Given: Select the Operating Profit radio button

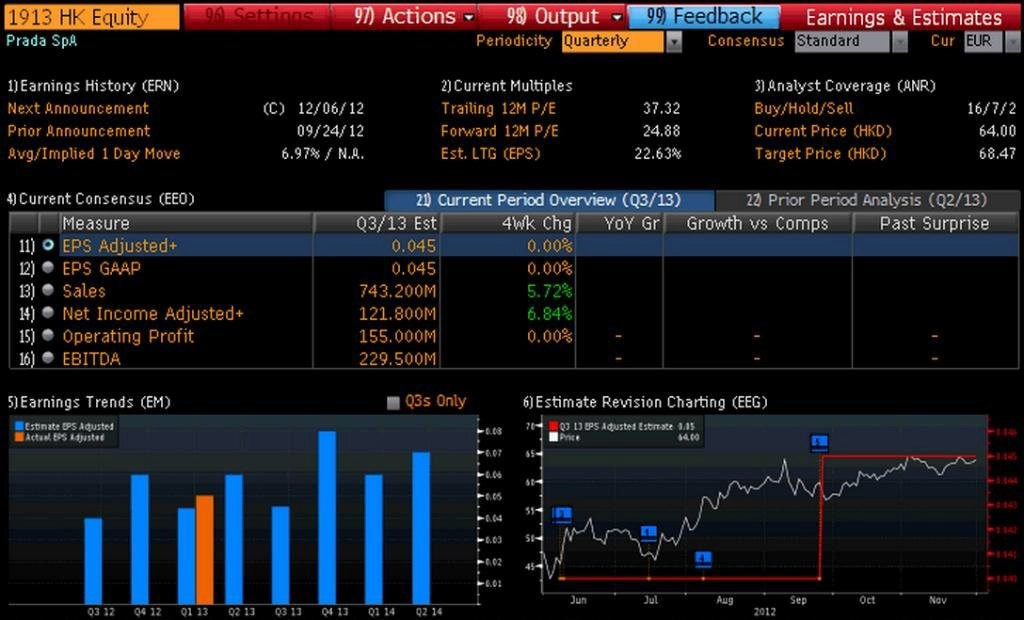Looking at the screenshot, I should point(48,335).
